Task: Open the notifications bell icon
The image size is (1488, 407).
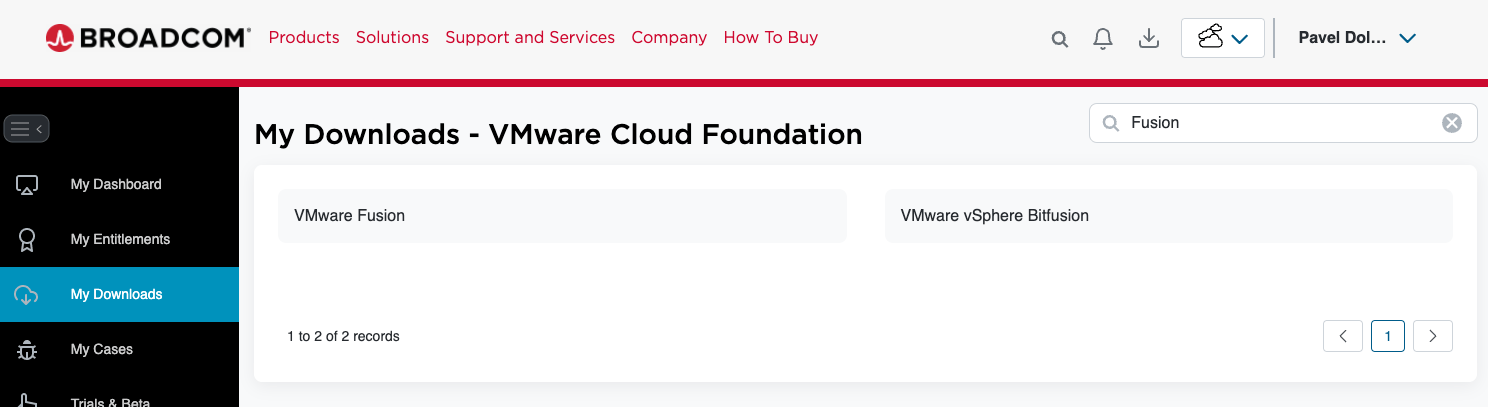Action: [1103, 39]
